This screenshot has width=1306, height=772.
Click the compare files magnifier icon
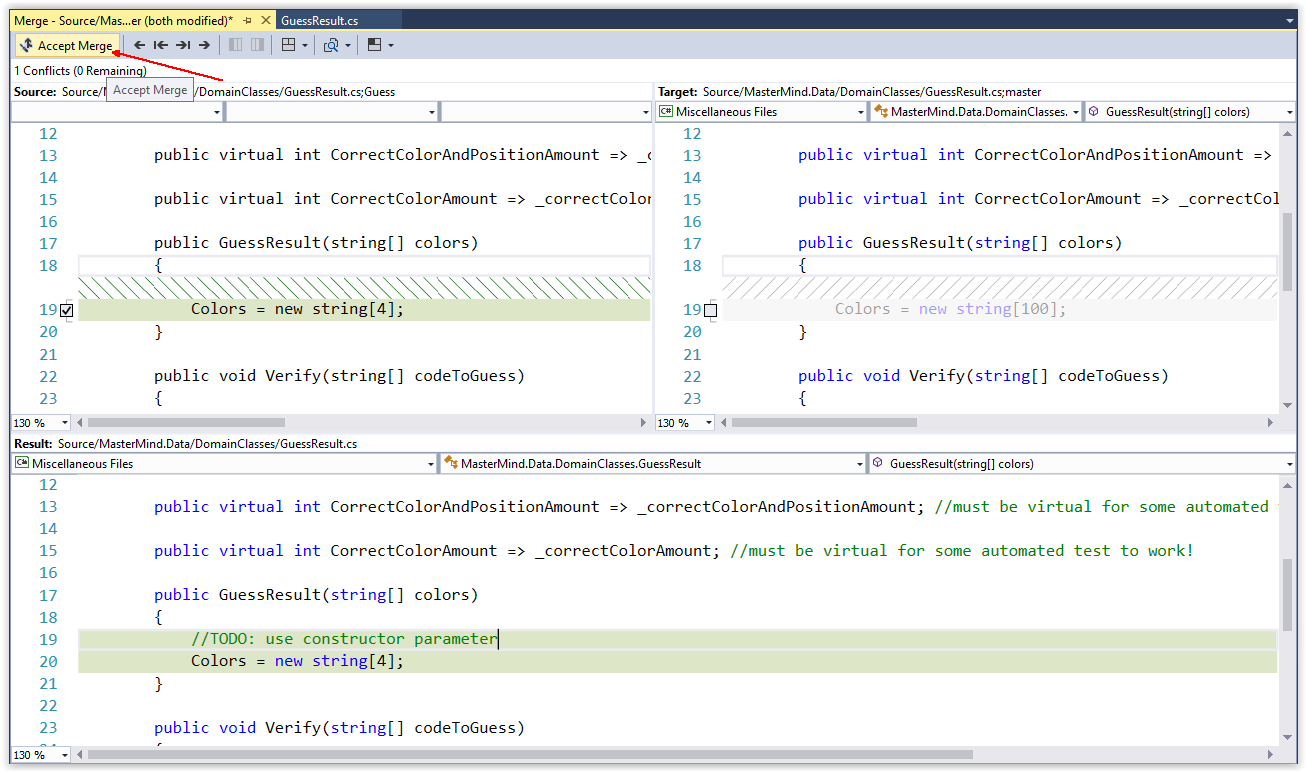[x=337, y=45]
